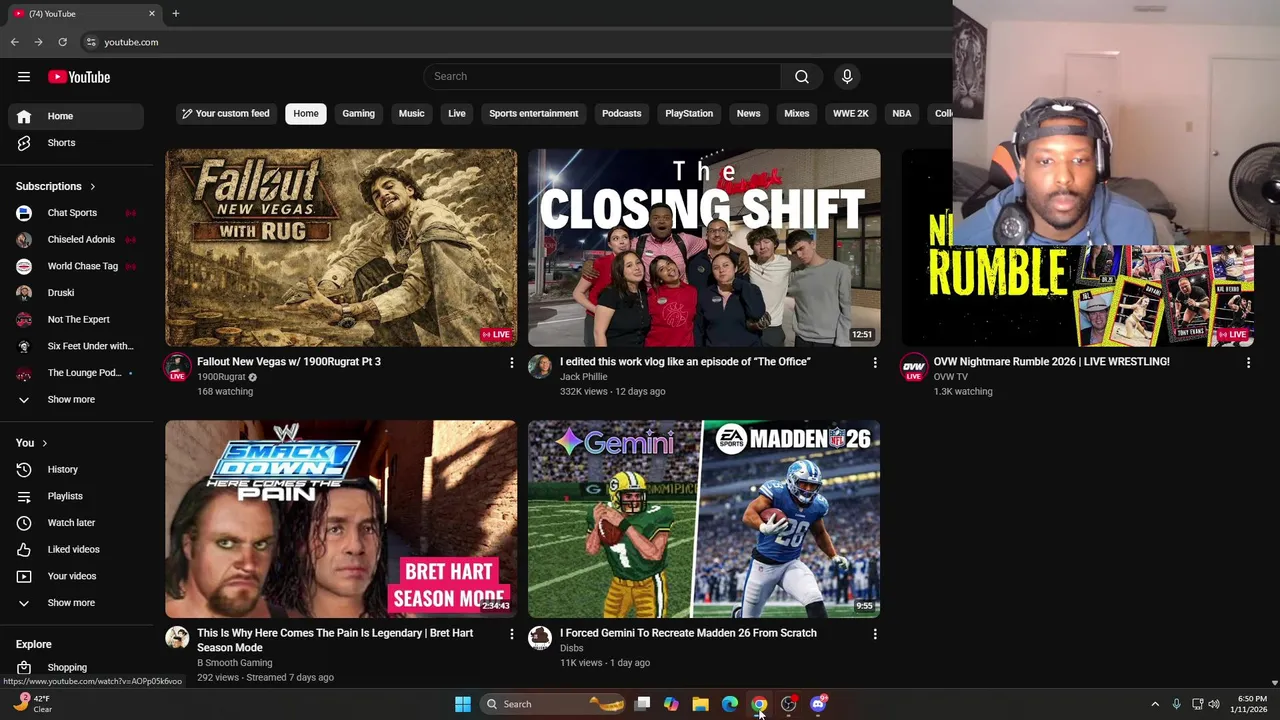Expand Show more under Subscriptions

pos(76,400)
